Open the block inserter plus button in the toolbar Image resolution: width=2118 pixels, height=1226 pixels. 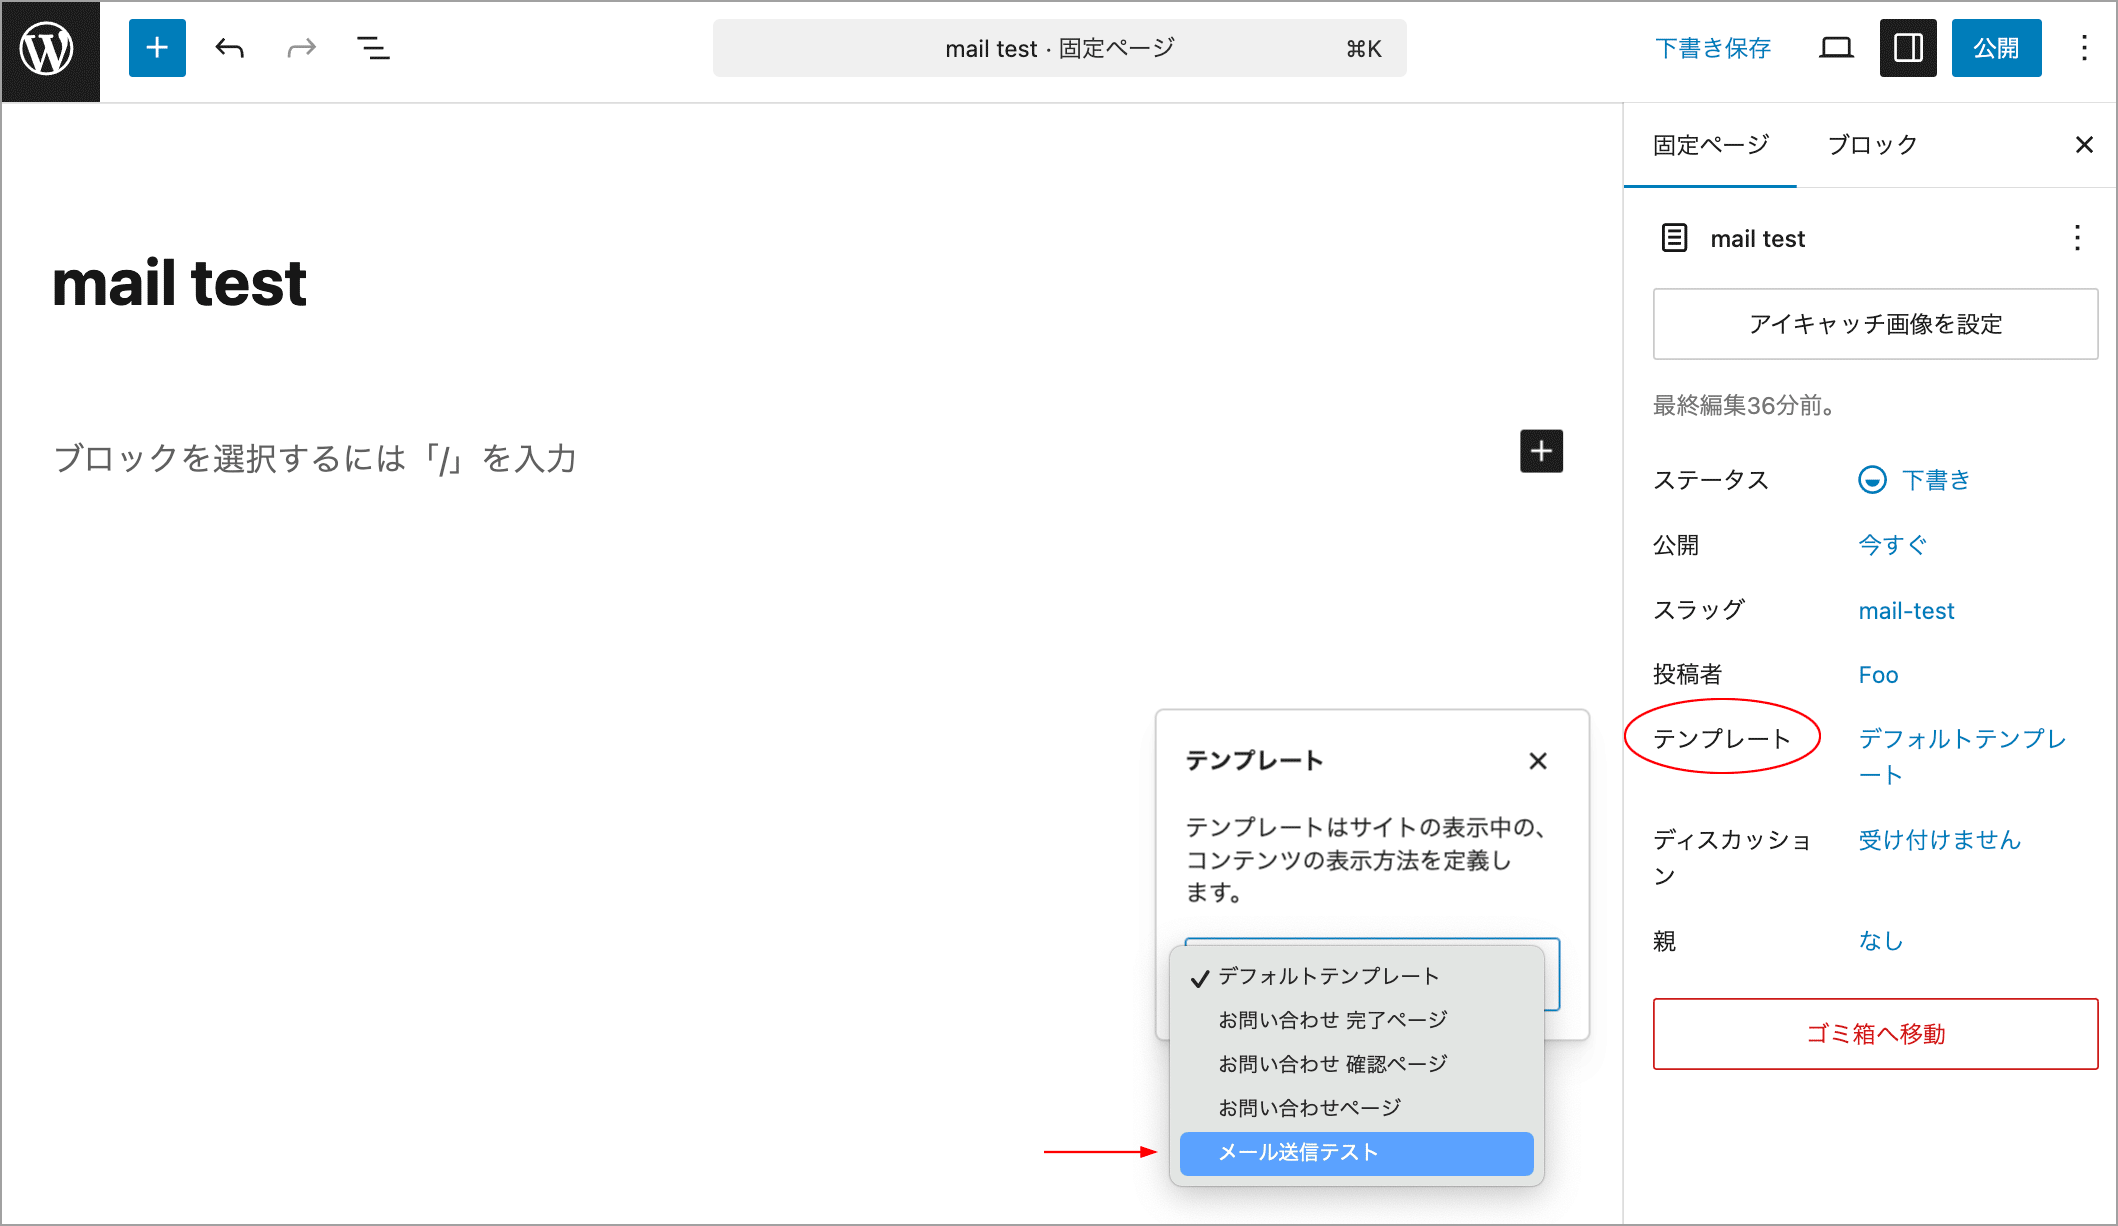tap(157, 48)
